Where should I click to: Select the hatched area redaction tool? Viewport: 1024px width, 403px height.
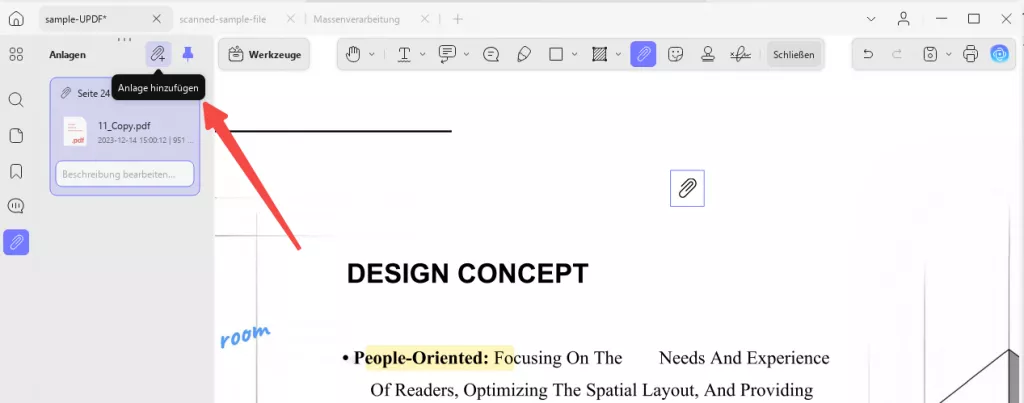[x=600, y=54]
